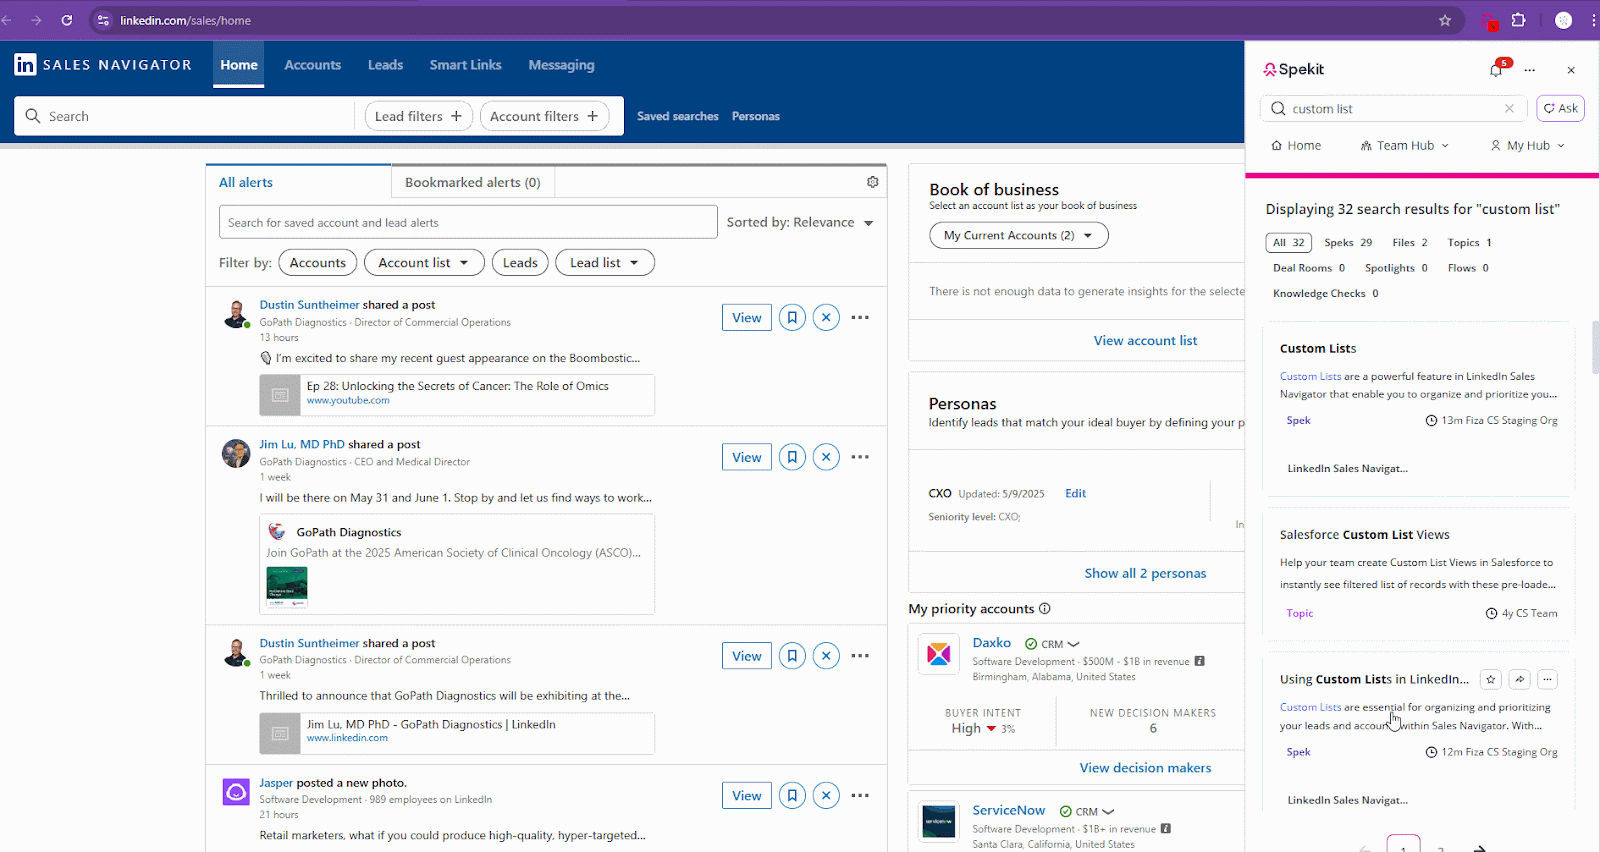Open My Current Accounts (2) dropdown
The height and width of the screenshot is (852, 1600).
[x=1019, y=235]
